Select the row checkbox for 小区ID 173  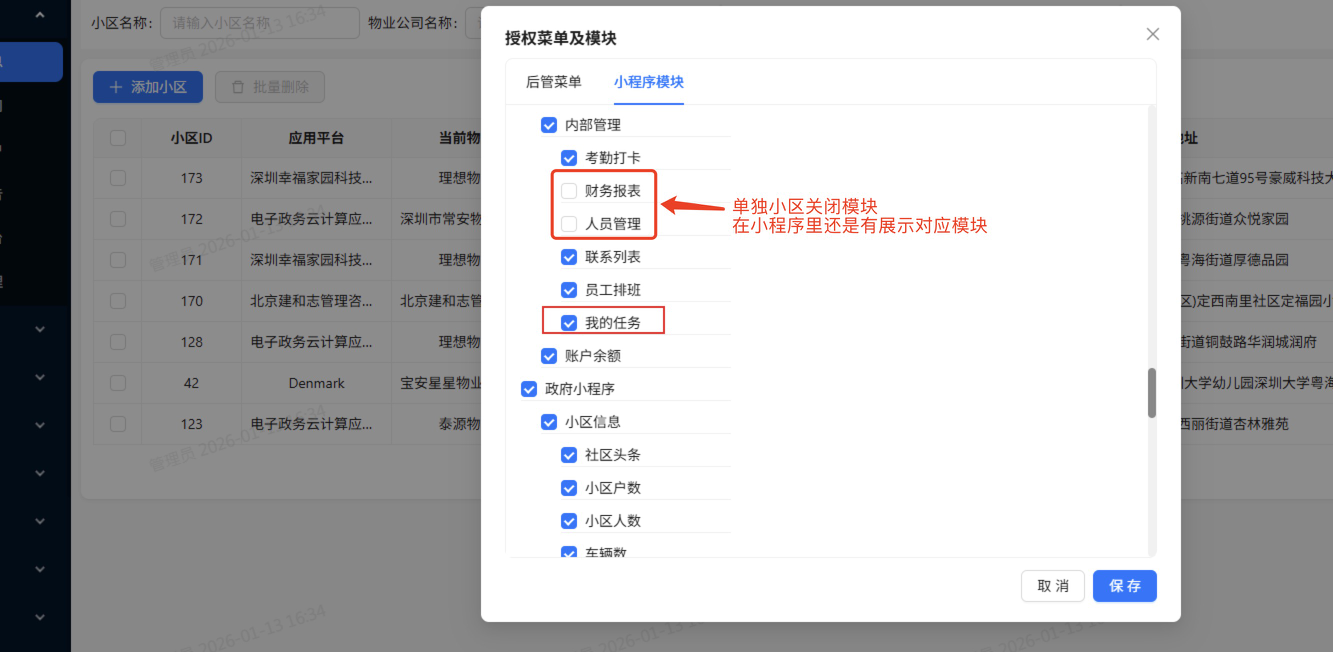[117, 178]
